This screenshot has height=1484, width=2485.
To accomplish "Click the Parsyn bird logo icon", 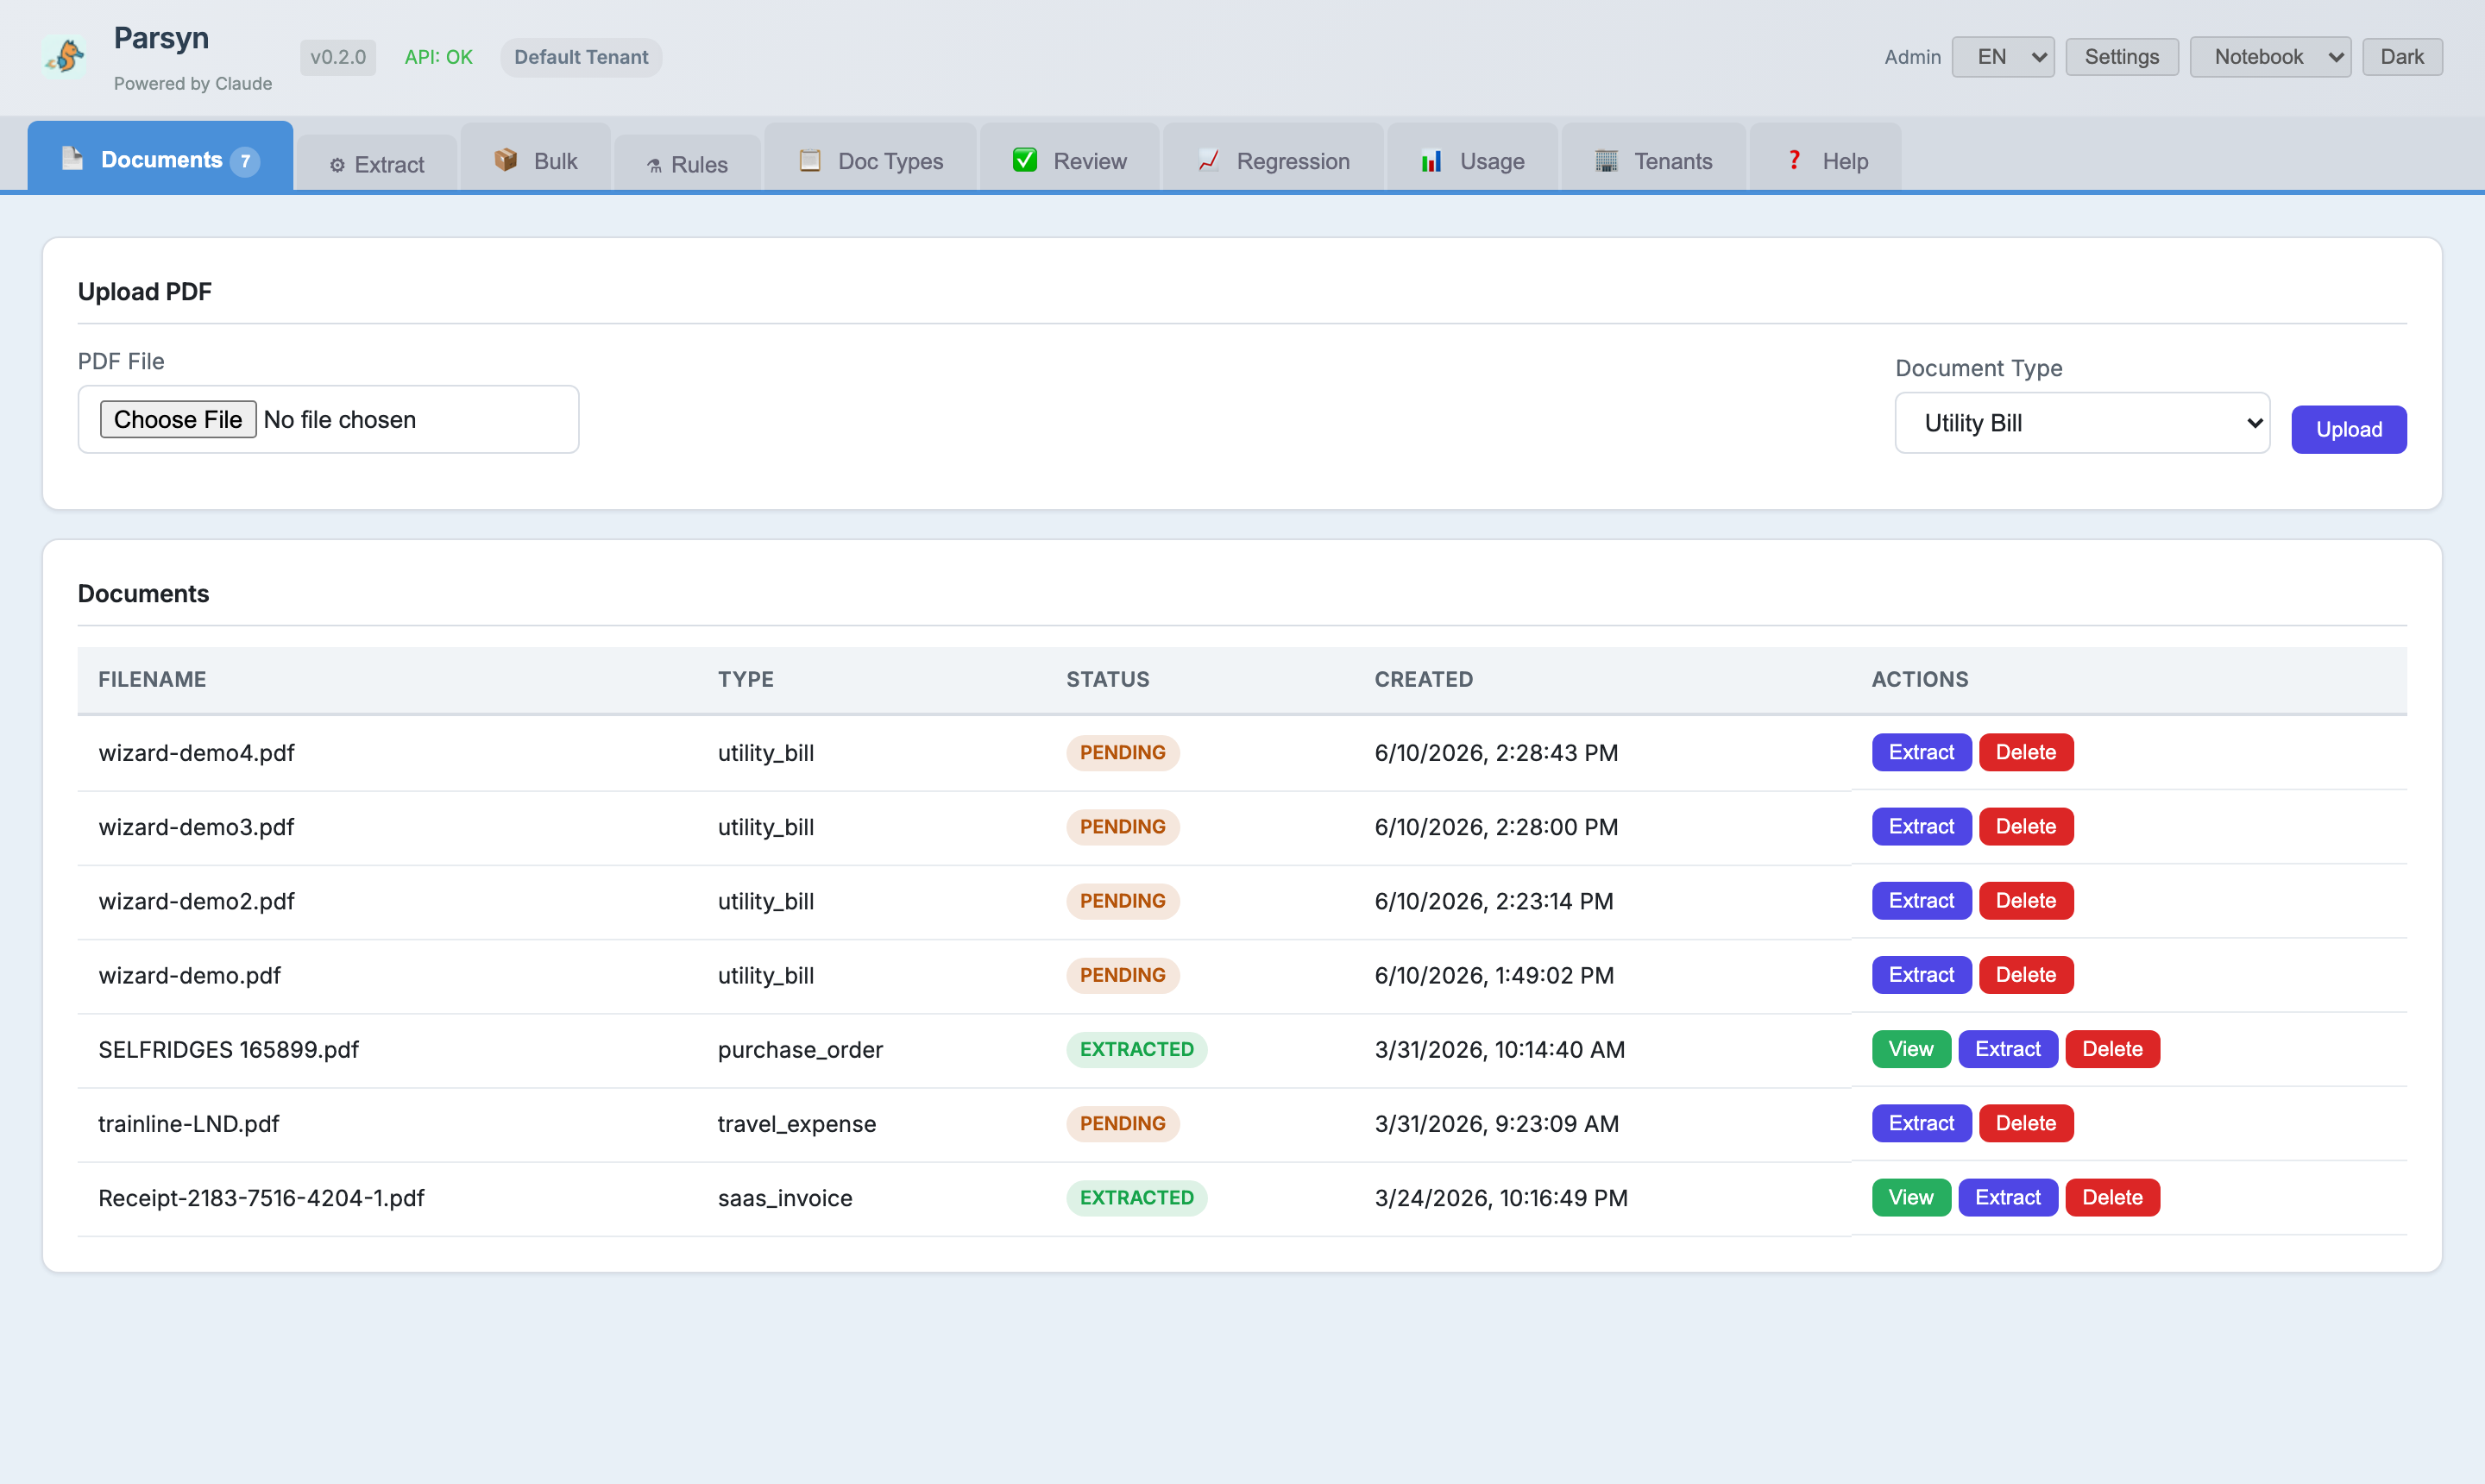I will 65,56.
